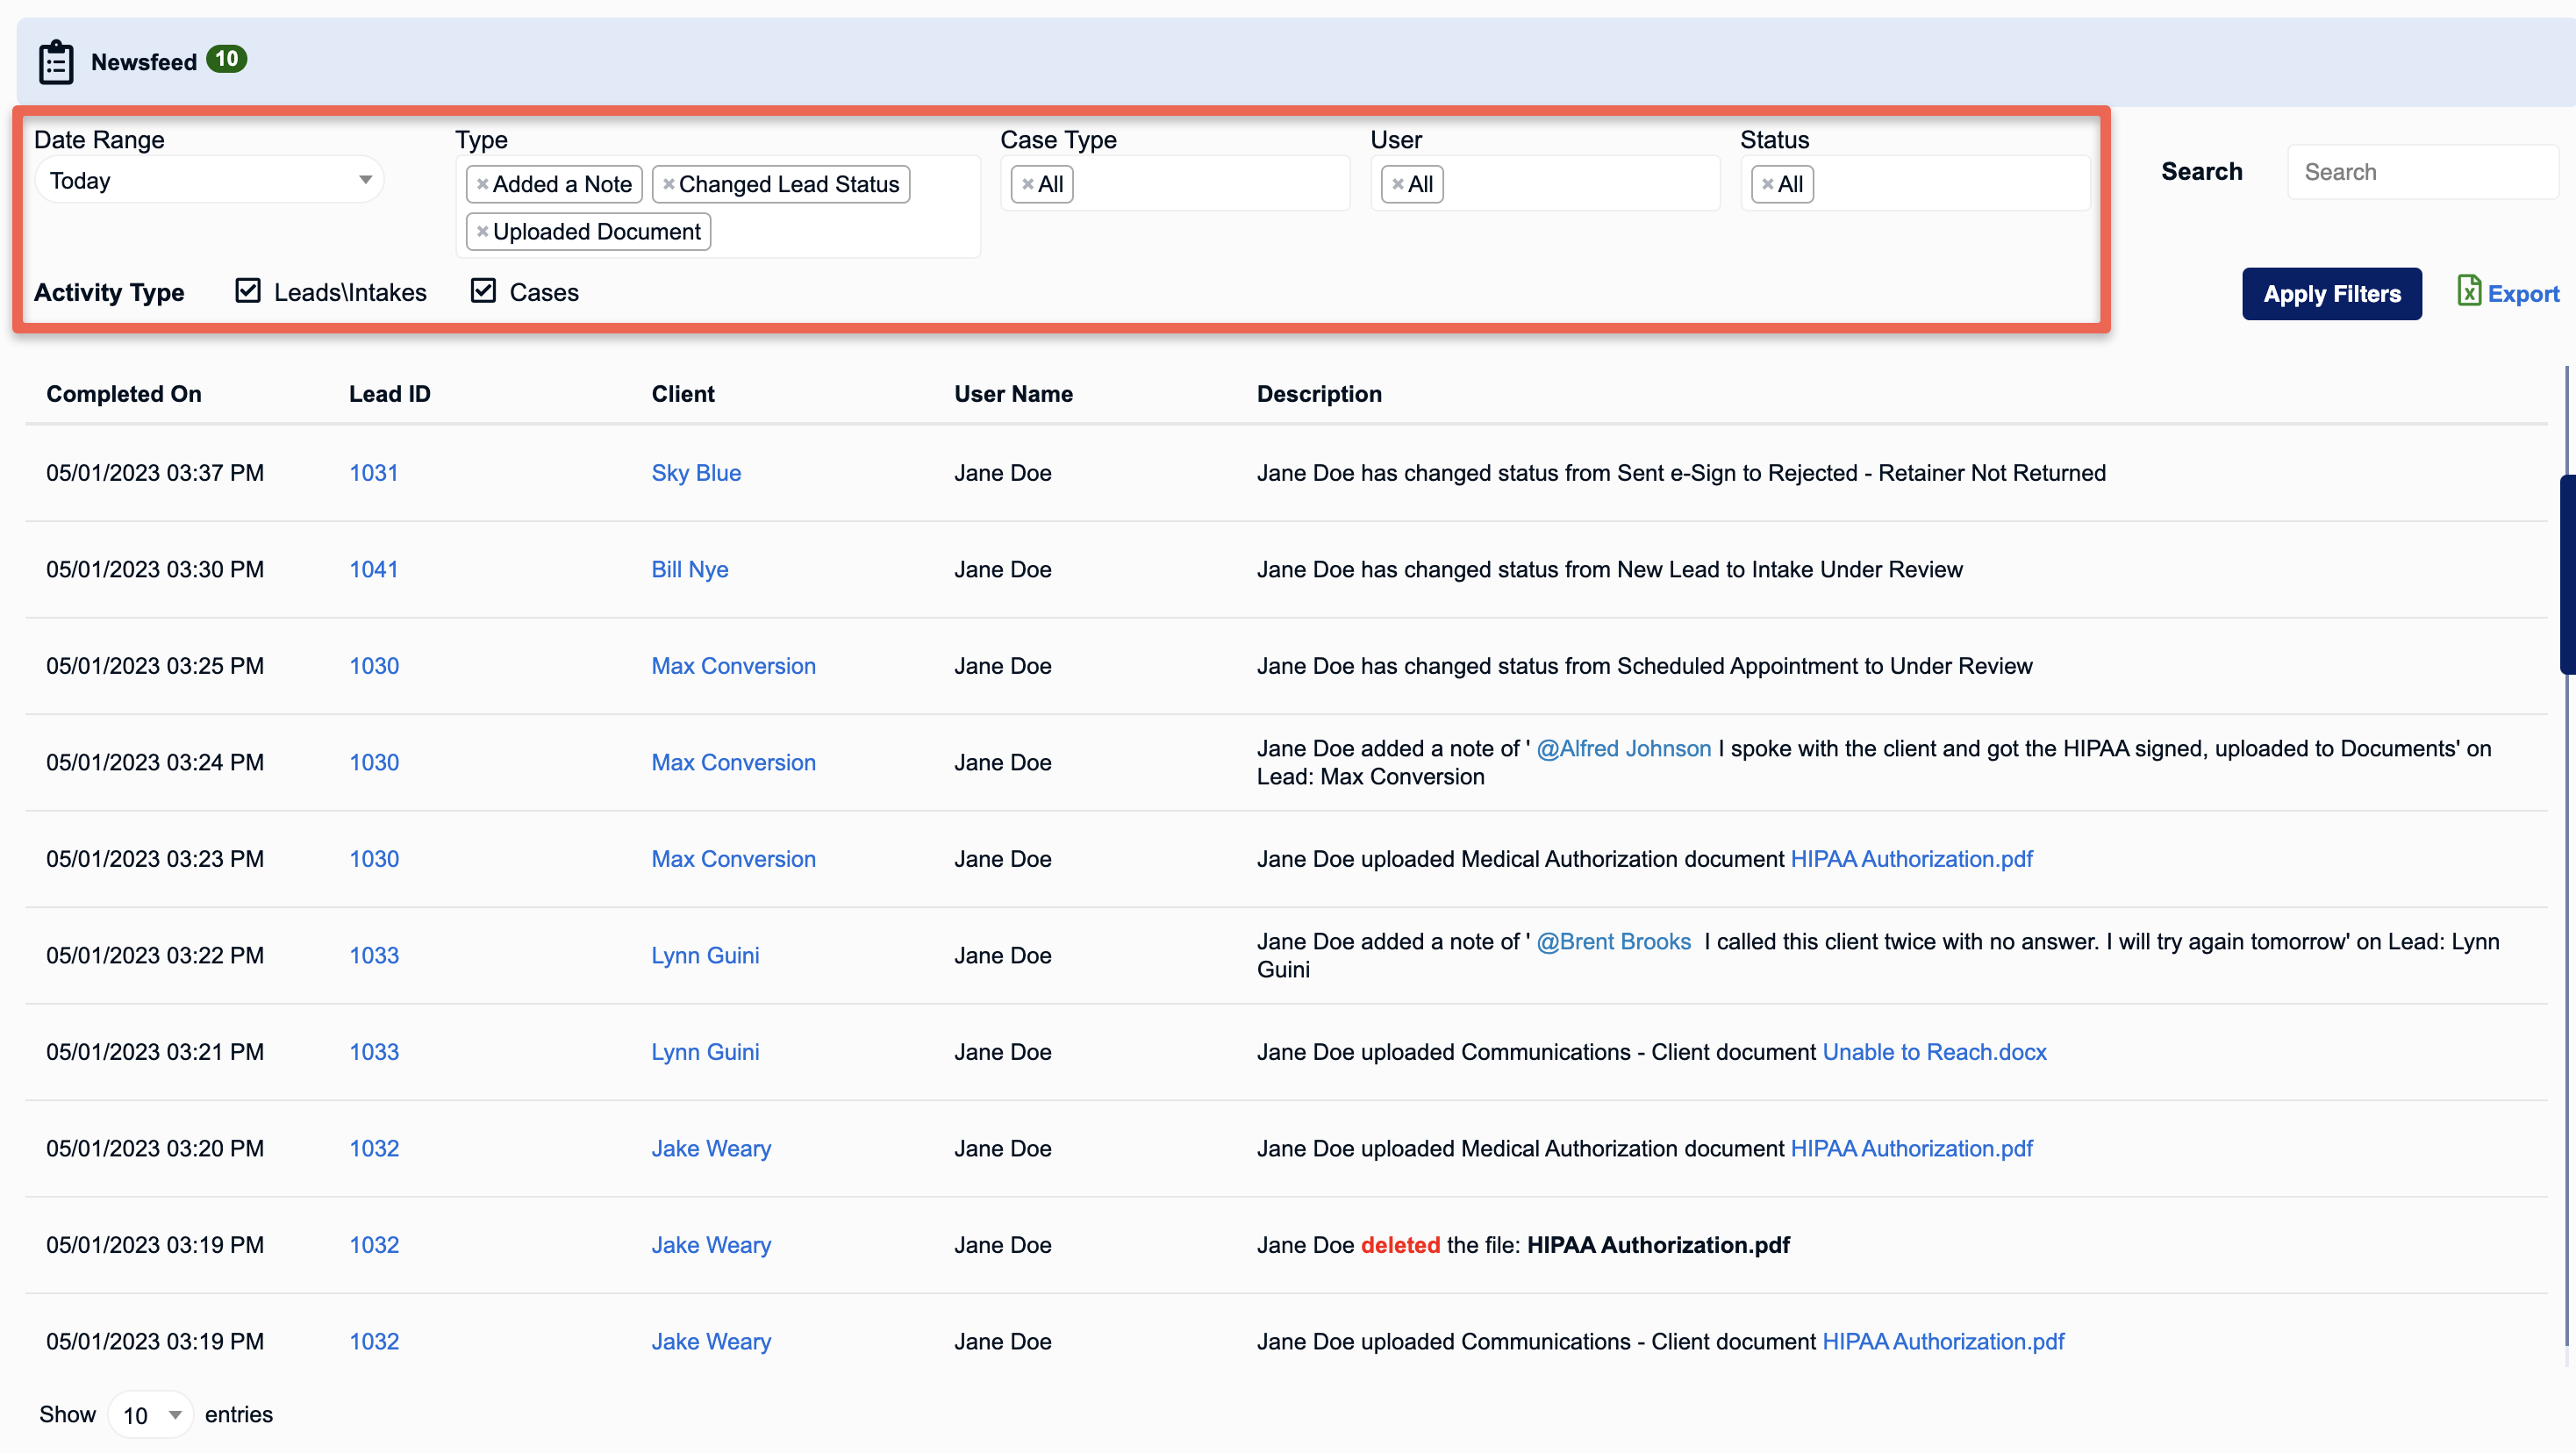Viewport: 2576px width, 1453px height.
Task: Remove the 'All' tag in Case Type
Action: [1027, 184]
